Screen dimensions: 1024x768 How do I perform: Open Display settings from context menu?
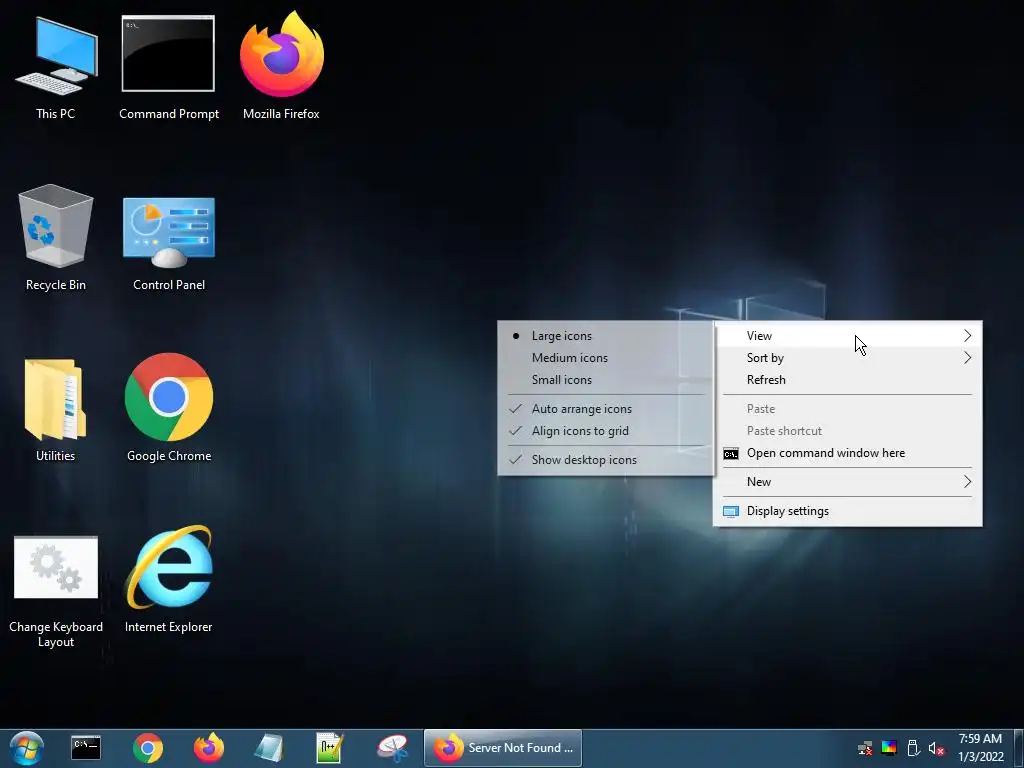tap(848, 511)
